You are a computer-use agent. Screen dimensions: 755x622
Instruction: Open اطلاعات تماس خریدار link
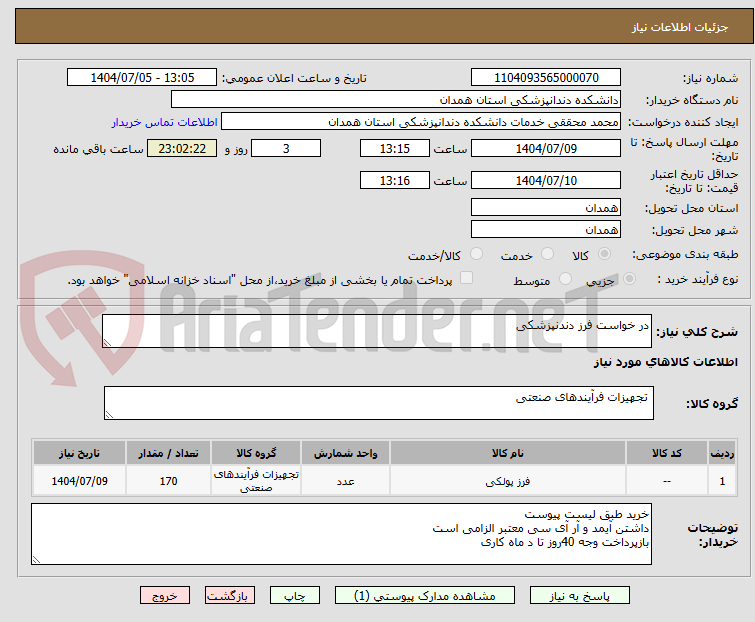pyautogui.click(x=165, y=122)
